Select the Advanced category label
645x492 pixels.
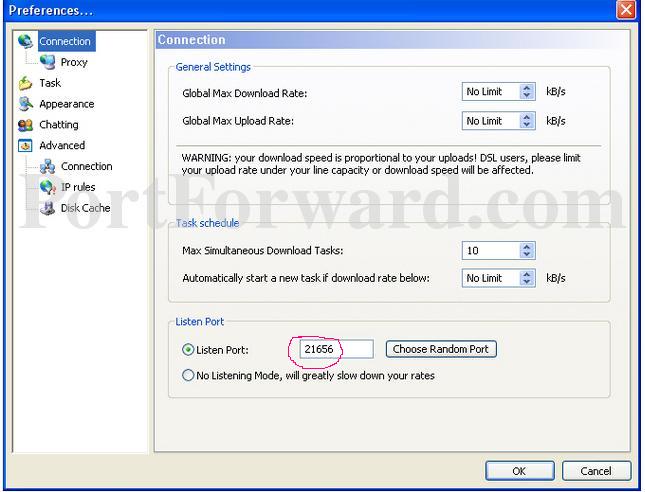coord(62,146)
